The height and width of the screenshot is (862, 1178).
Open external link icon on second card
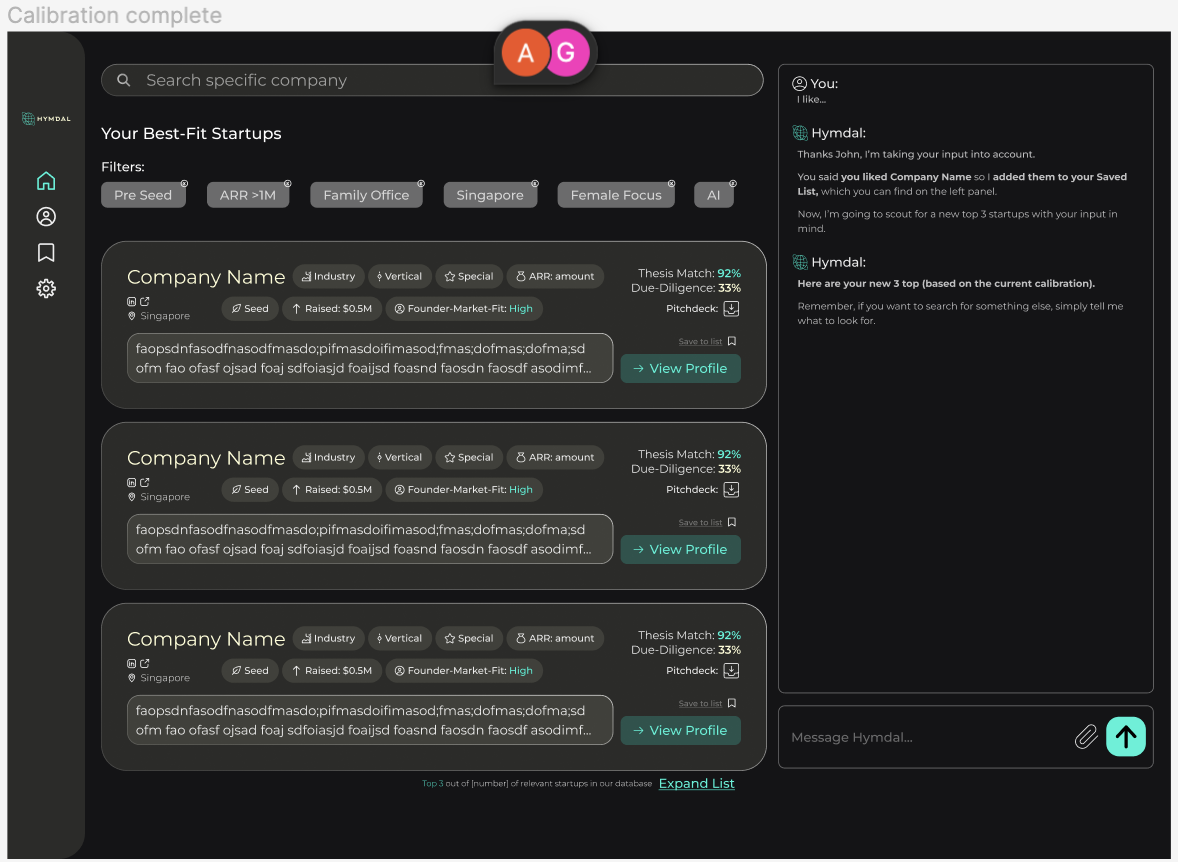click(x=145, y=482)
